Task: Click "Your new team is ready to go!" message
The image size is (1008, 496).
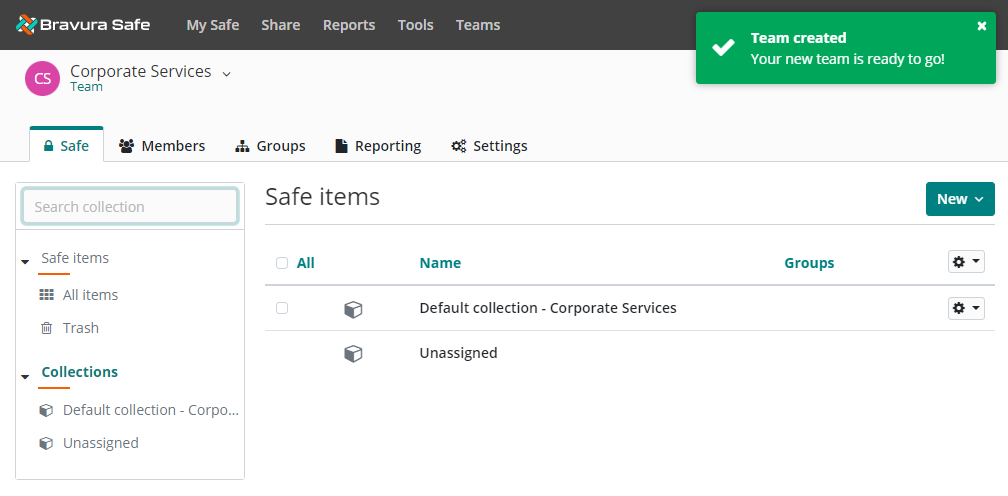Action: pos(847,59)
